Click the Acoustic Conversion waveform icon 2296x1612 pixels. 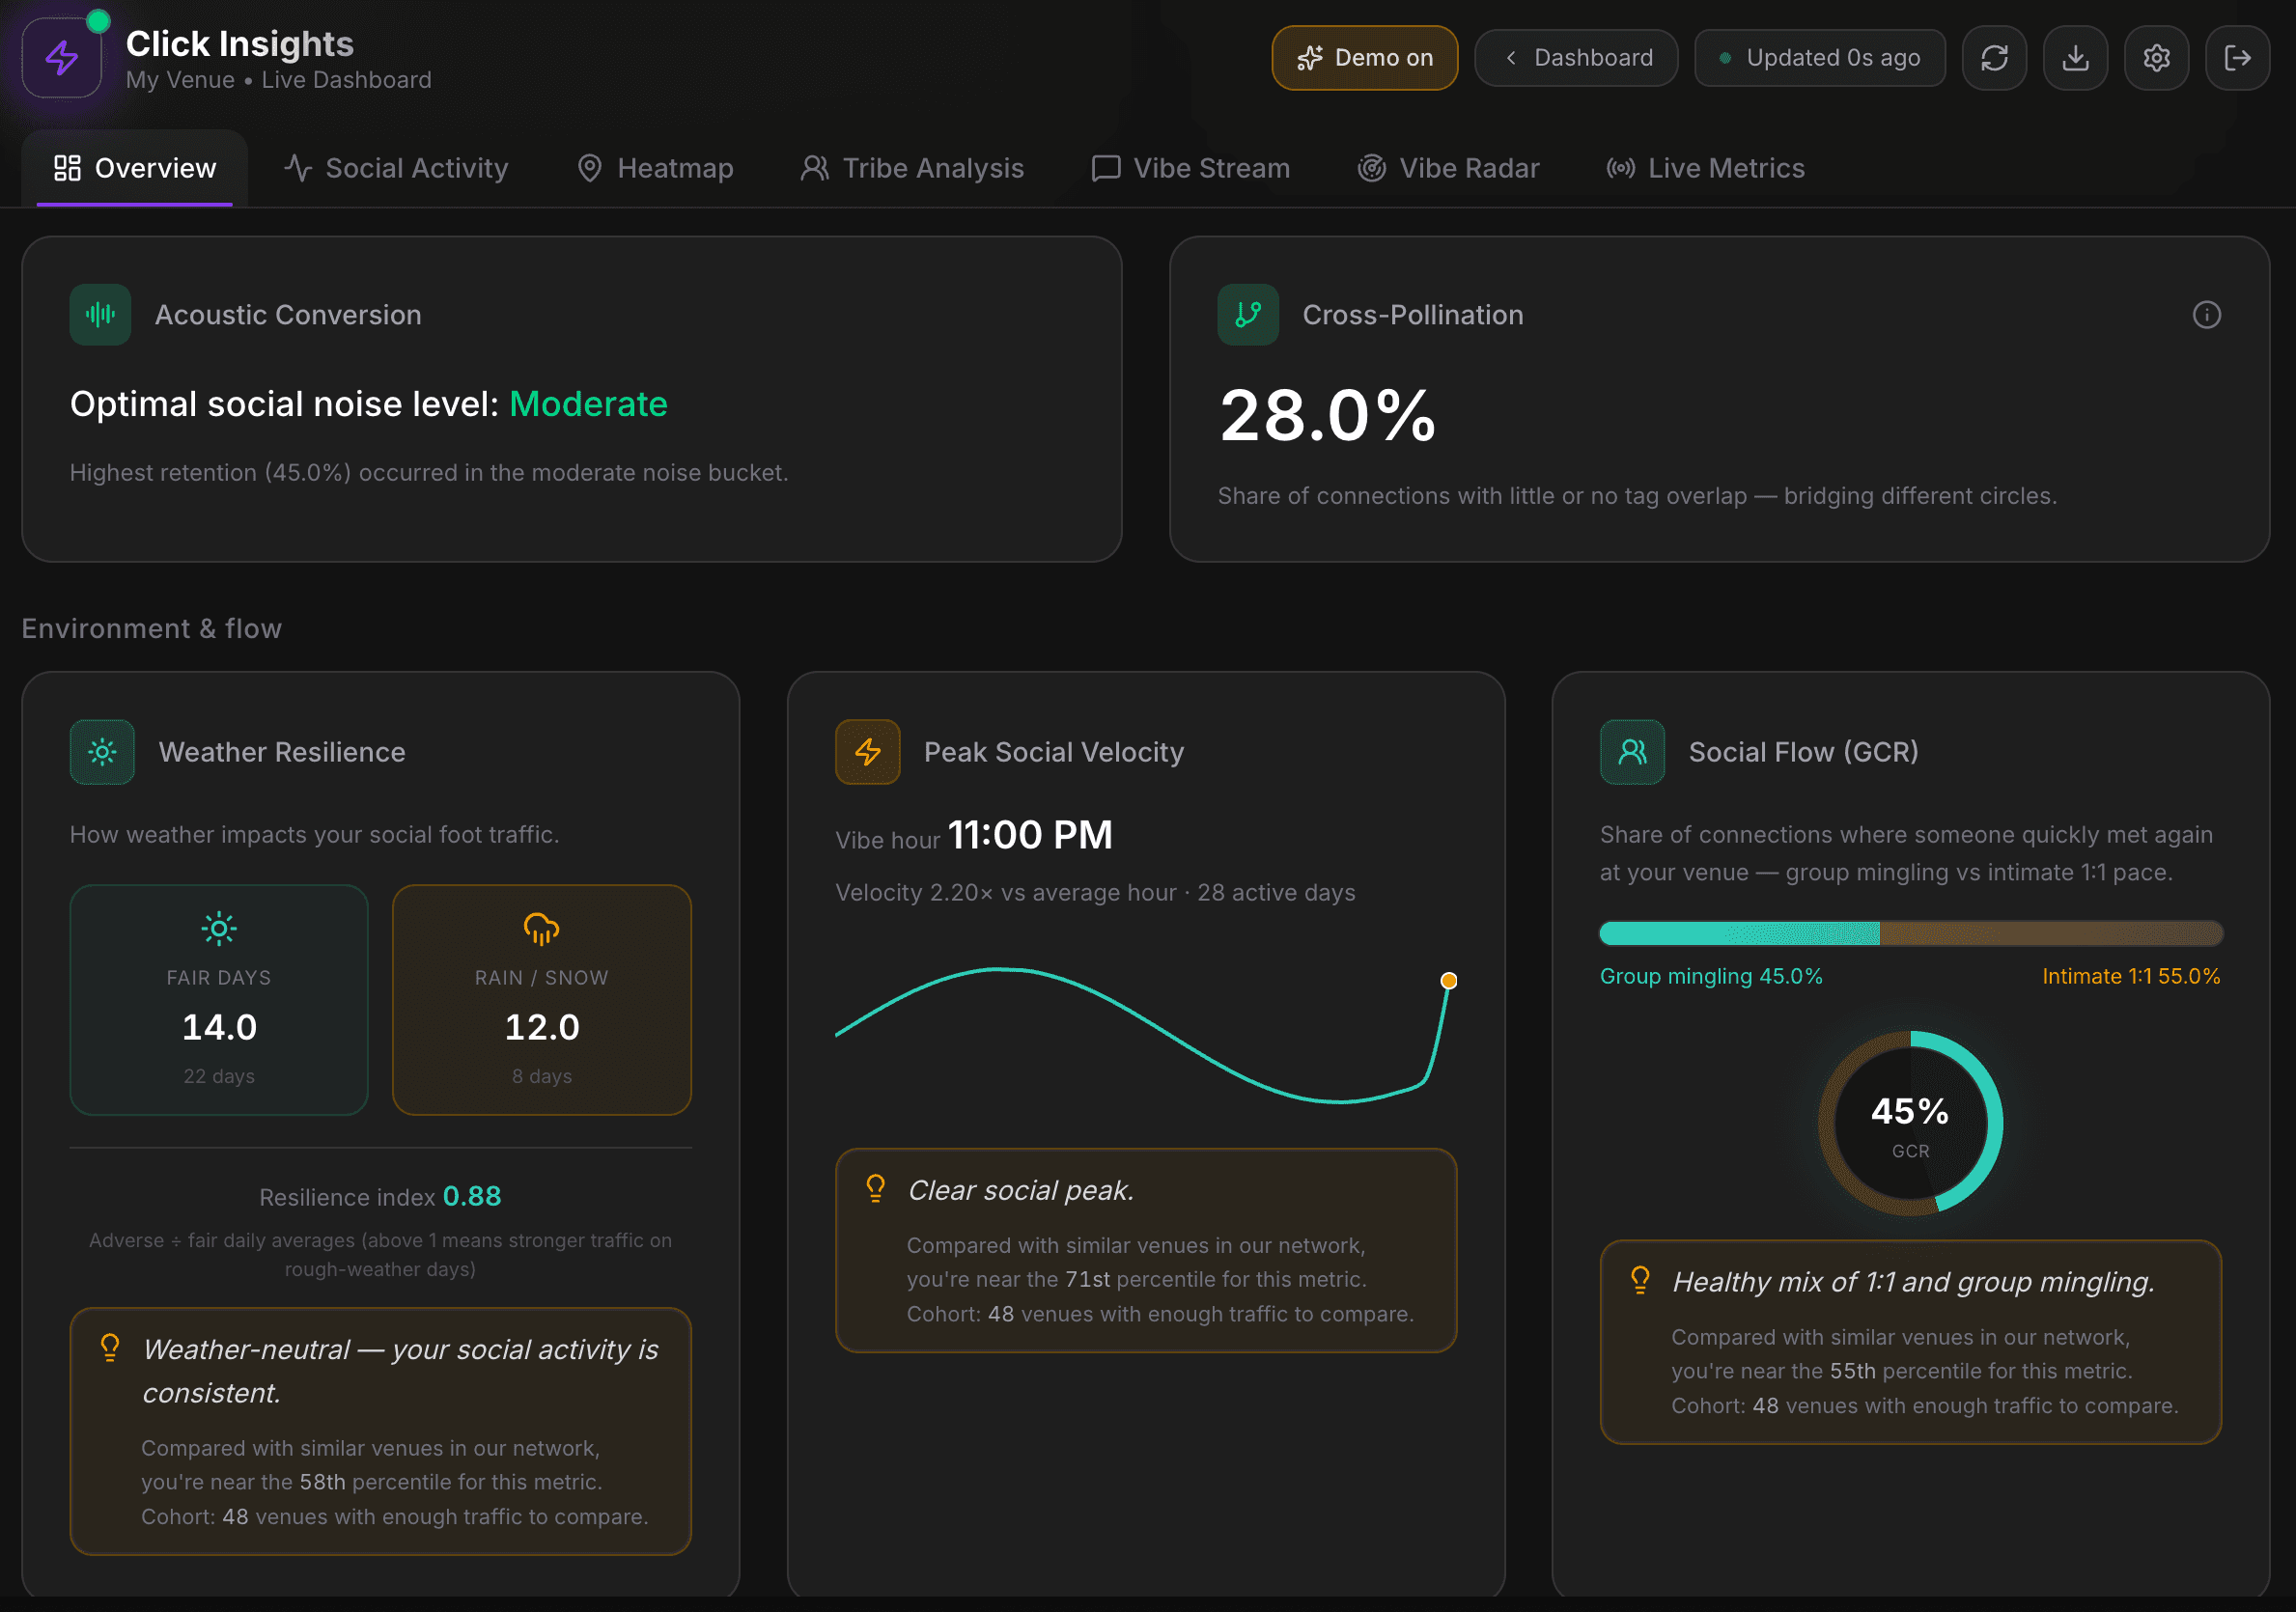pos(100,315)
